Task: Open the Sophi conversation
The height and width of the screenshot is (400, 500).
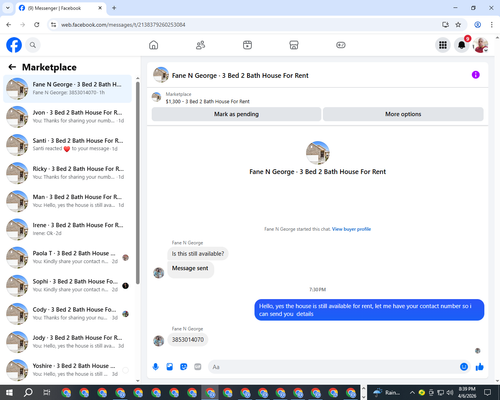Action: (67, 286)
